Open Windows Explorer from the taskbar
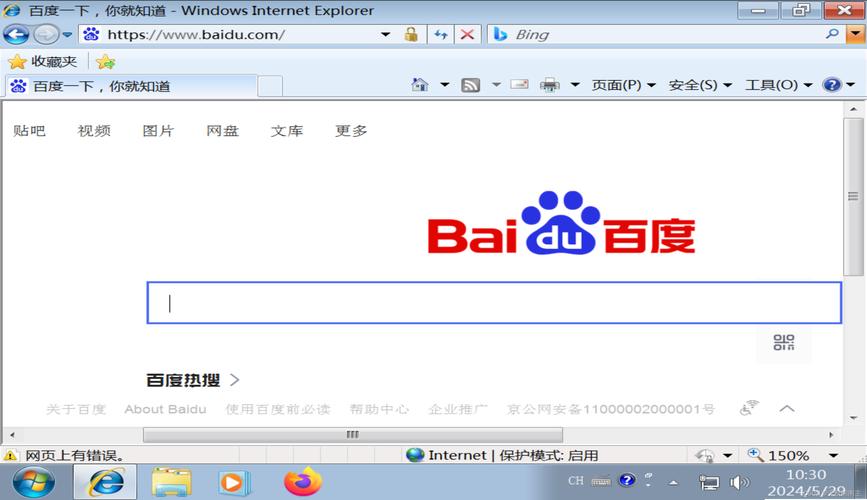Screen dimensions: 867x500 pos(171,482)
